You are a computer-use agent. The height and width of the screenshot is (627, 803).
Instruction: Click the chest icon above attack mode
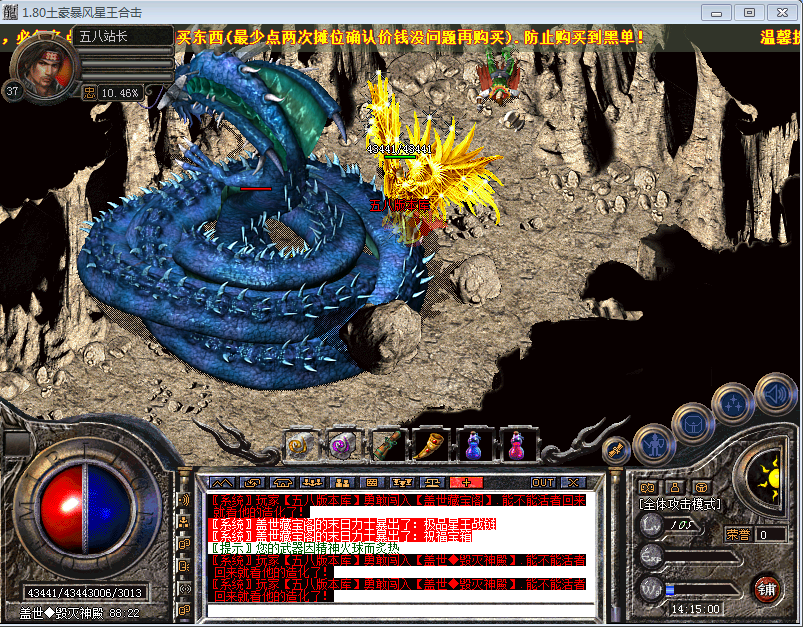tap(702, 488)
